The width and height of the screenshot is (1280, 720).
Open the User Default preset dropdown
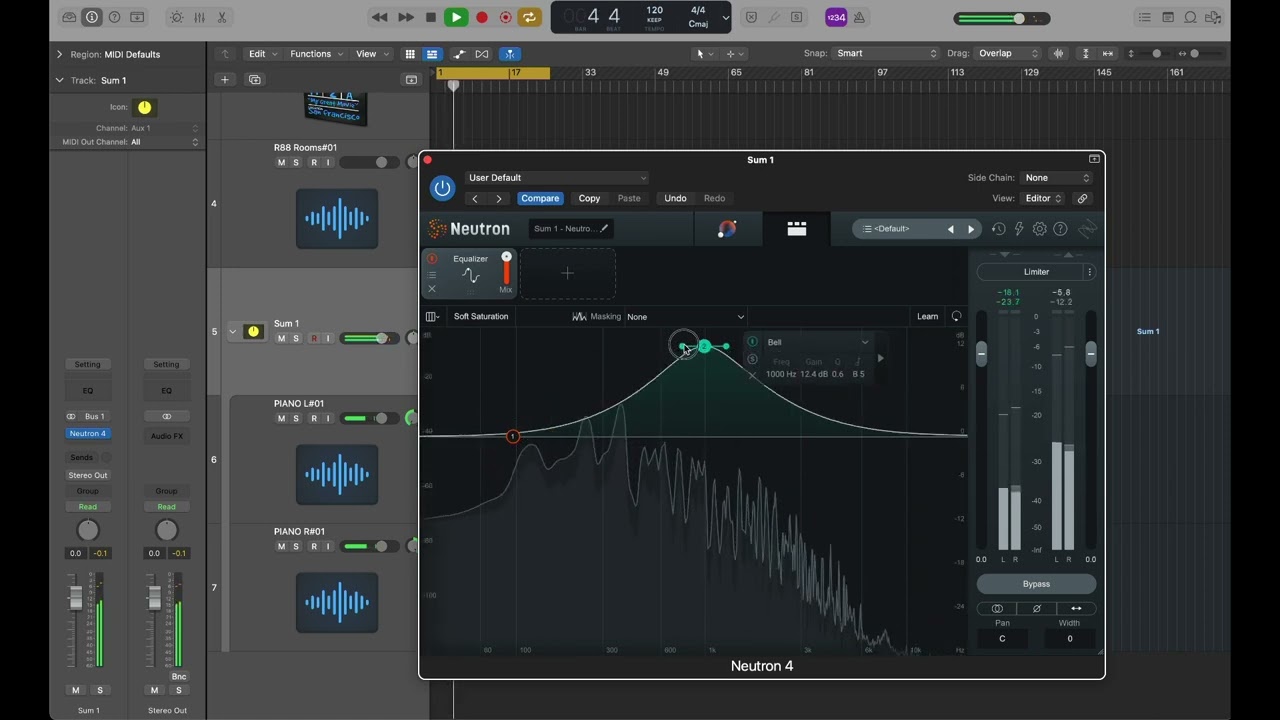(556, 178)
